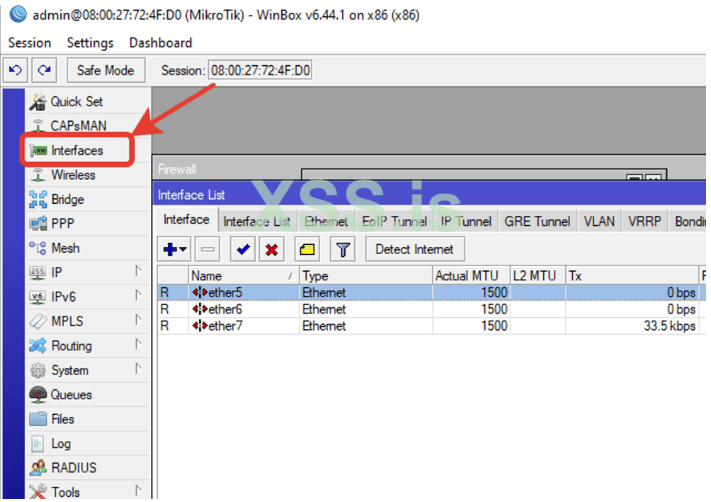711x502 pixels.
Task: Expand the Routing submenu arrow
Action: tap(138, 345)
